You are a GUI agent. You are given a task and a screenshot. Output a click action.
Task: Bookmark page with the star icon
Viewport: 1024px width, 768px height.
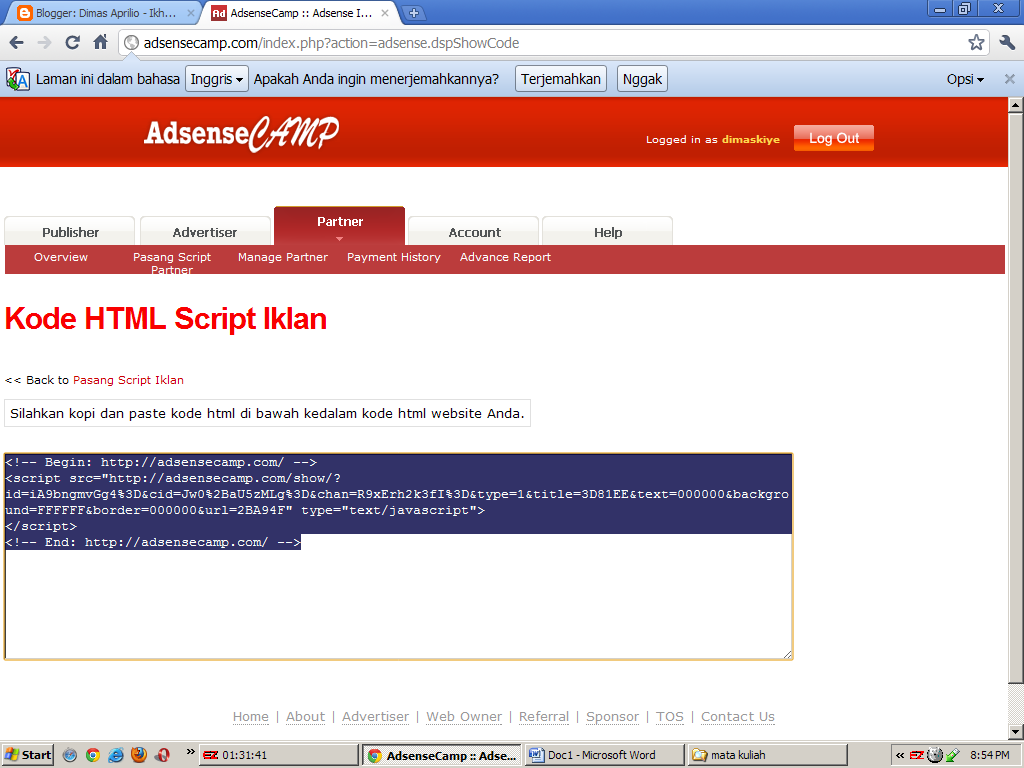click(976, 43)
